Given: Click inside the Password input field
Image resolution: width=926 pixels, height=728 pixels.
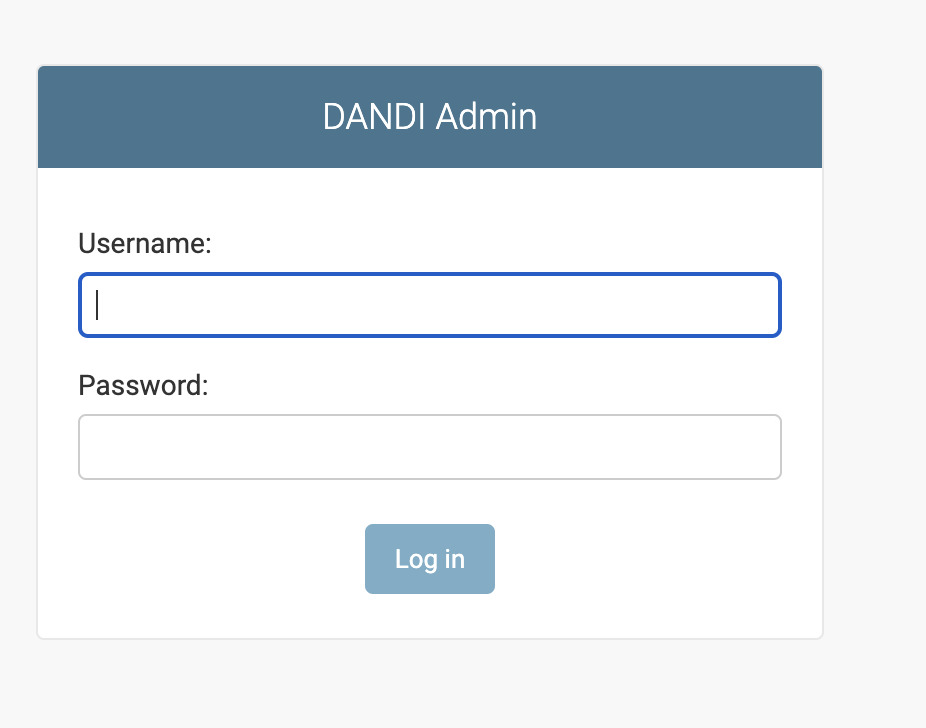Looking at the screenshot, I should (x=430, y=447).
